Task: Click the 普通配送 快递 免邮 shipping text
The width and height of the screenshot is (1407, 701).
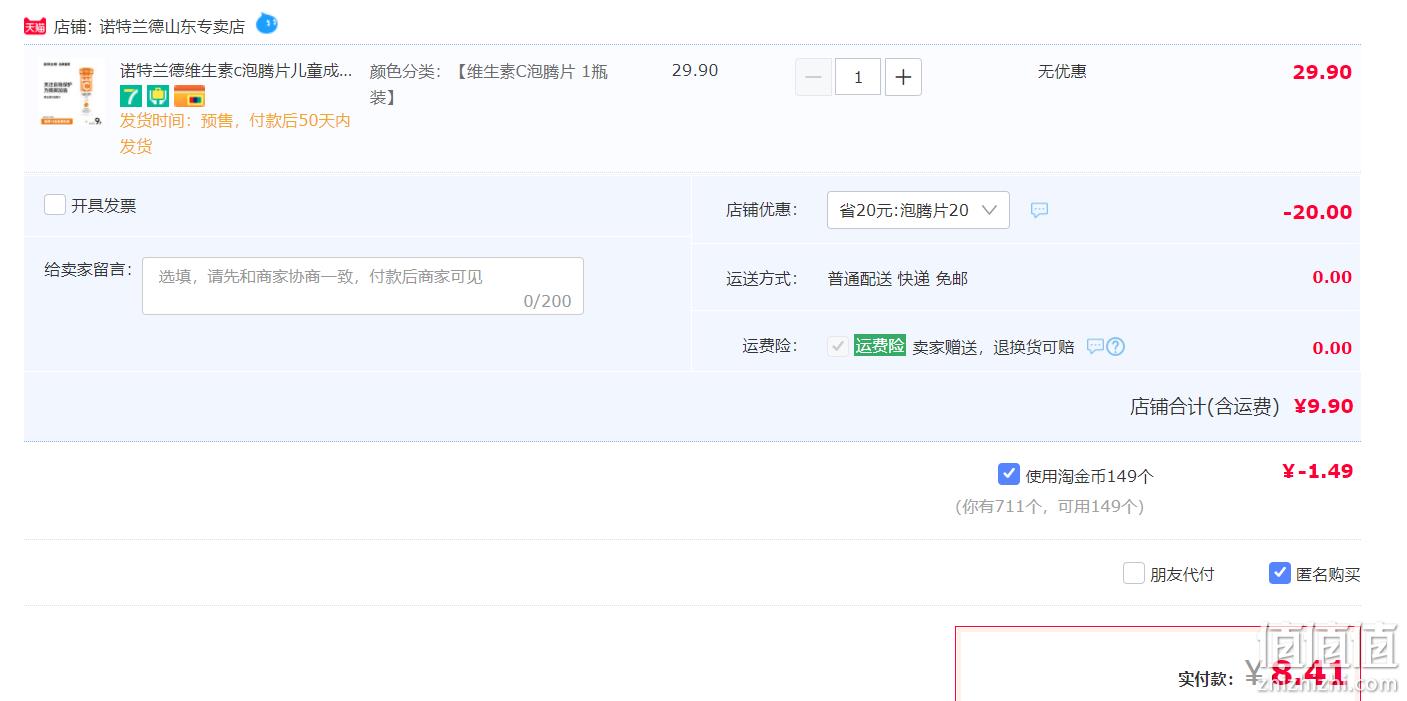Action: tap(898, 279)
